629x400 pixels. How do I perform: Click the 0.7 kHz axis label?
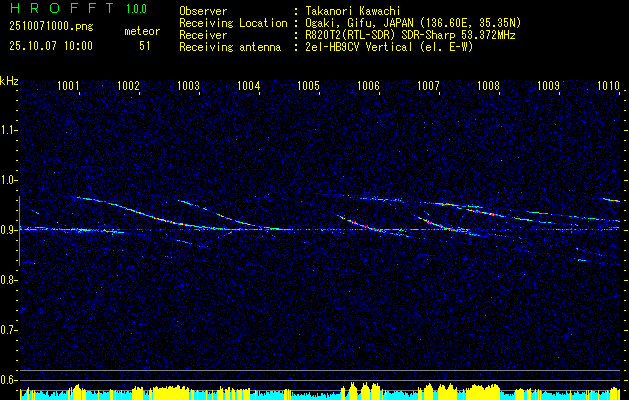point(8,330)
